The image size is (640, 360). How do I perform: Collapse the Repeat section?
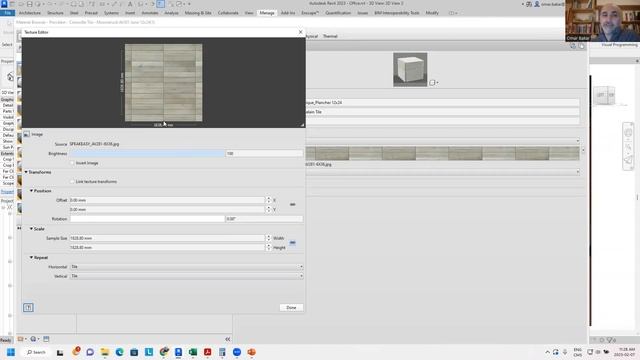tap(31, 258)
